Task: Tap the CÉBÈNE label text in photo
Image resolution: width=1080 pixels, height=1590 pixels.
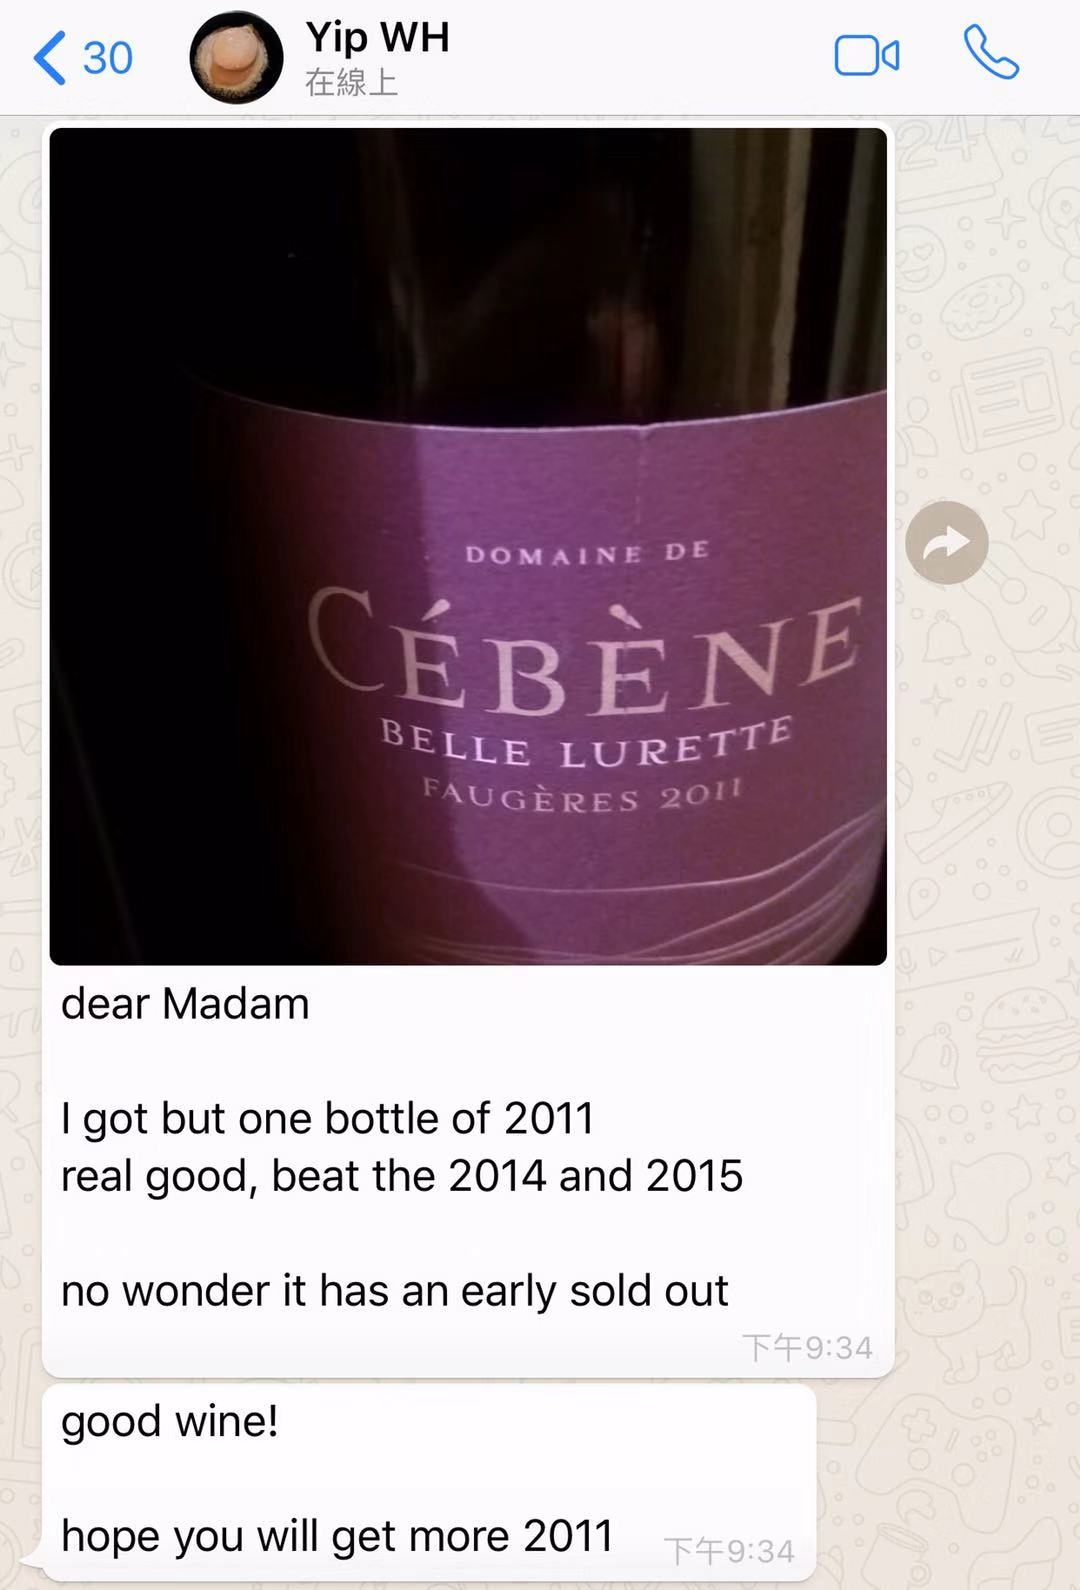Action: click(583, 652)
